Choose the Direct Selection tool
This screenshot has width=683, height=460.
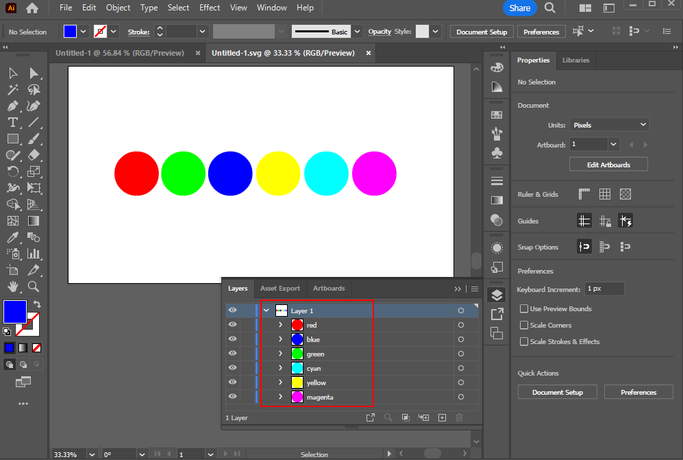[x=34, y=73]
